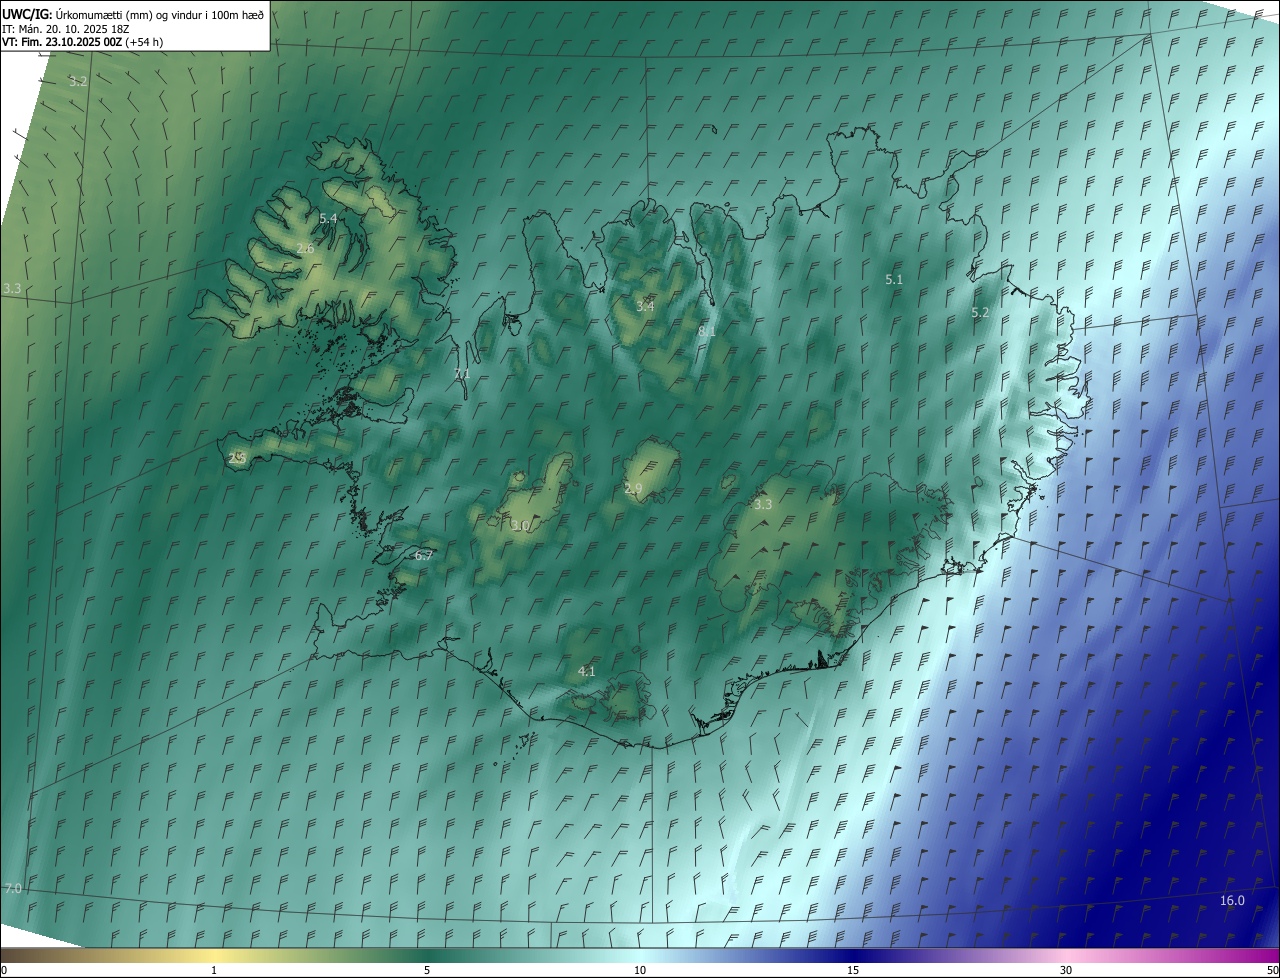Click the 16.0 value in the dark blue area
Viewport: 1280px width, 978px height.
(x=1232, y=901)
